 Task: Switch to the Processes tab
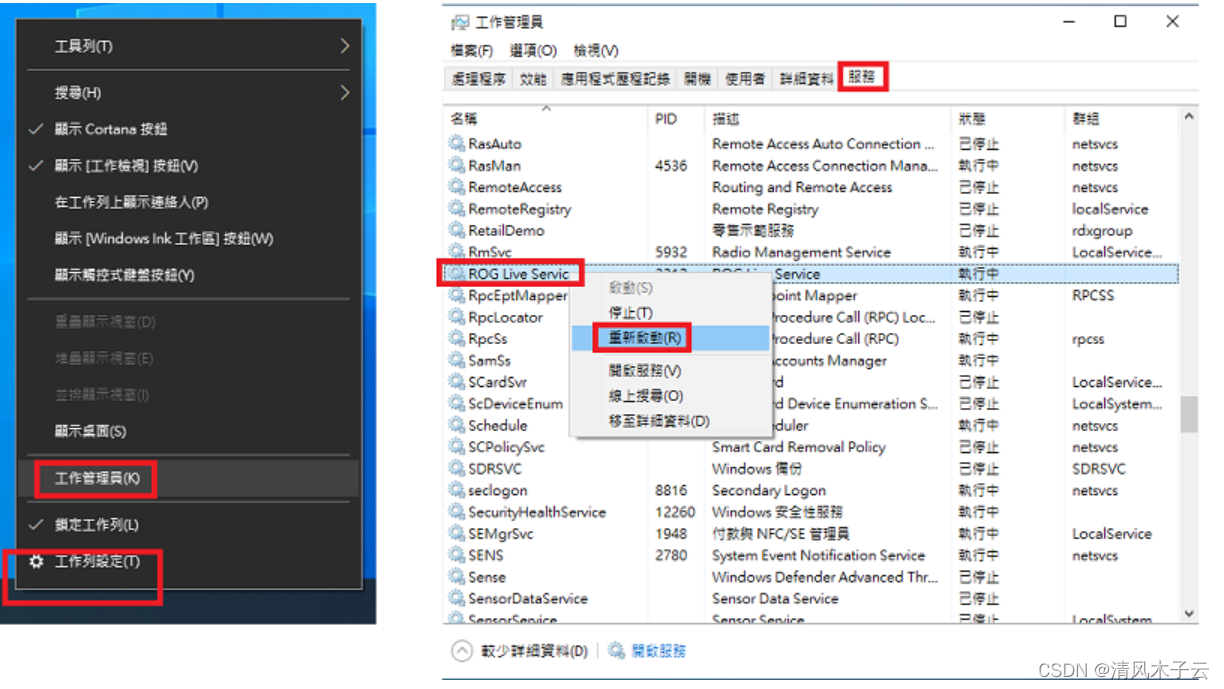pos(479,79)
